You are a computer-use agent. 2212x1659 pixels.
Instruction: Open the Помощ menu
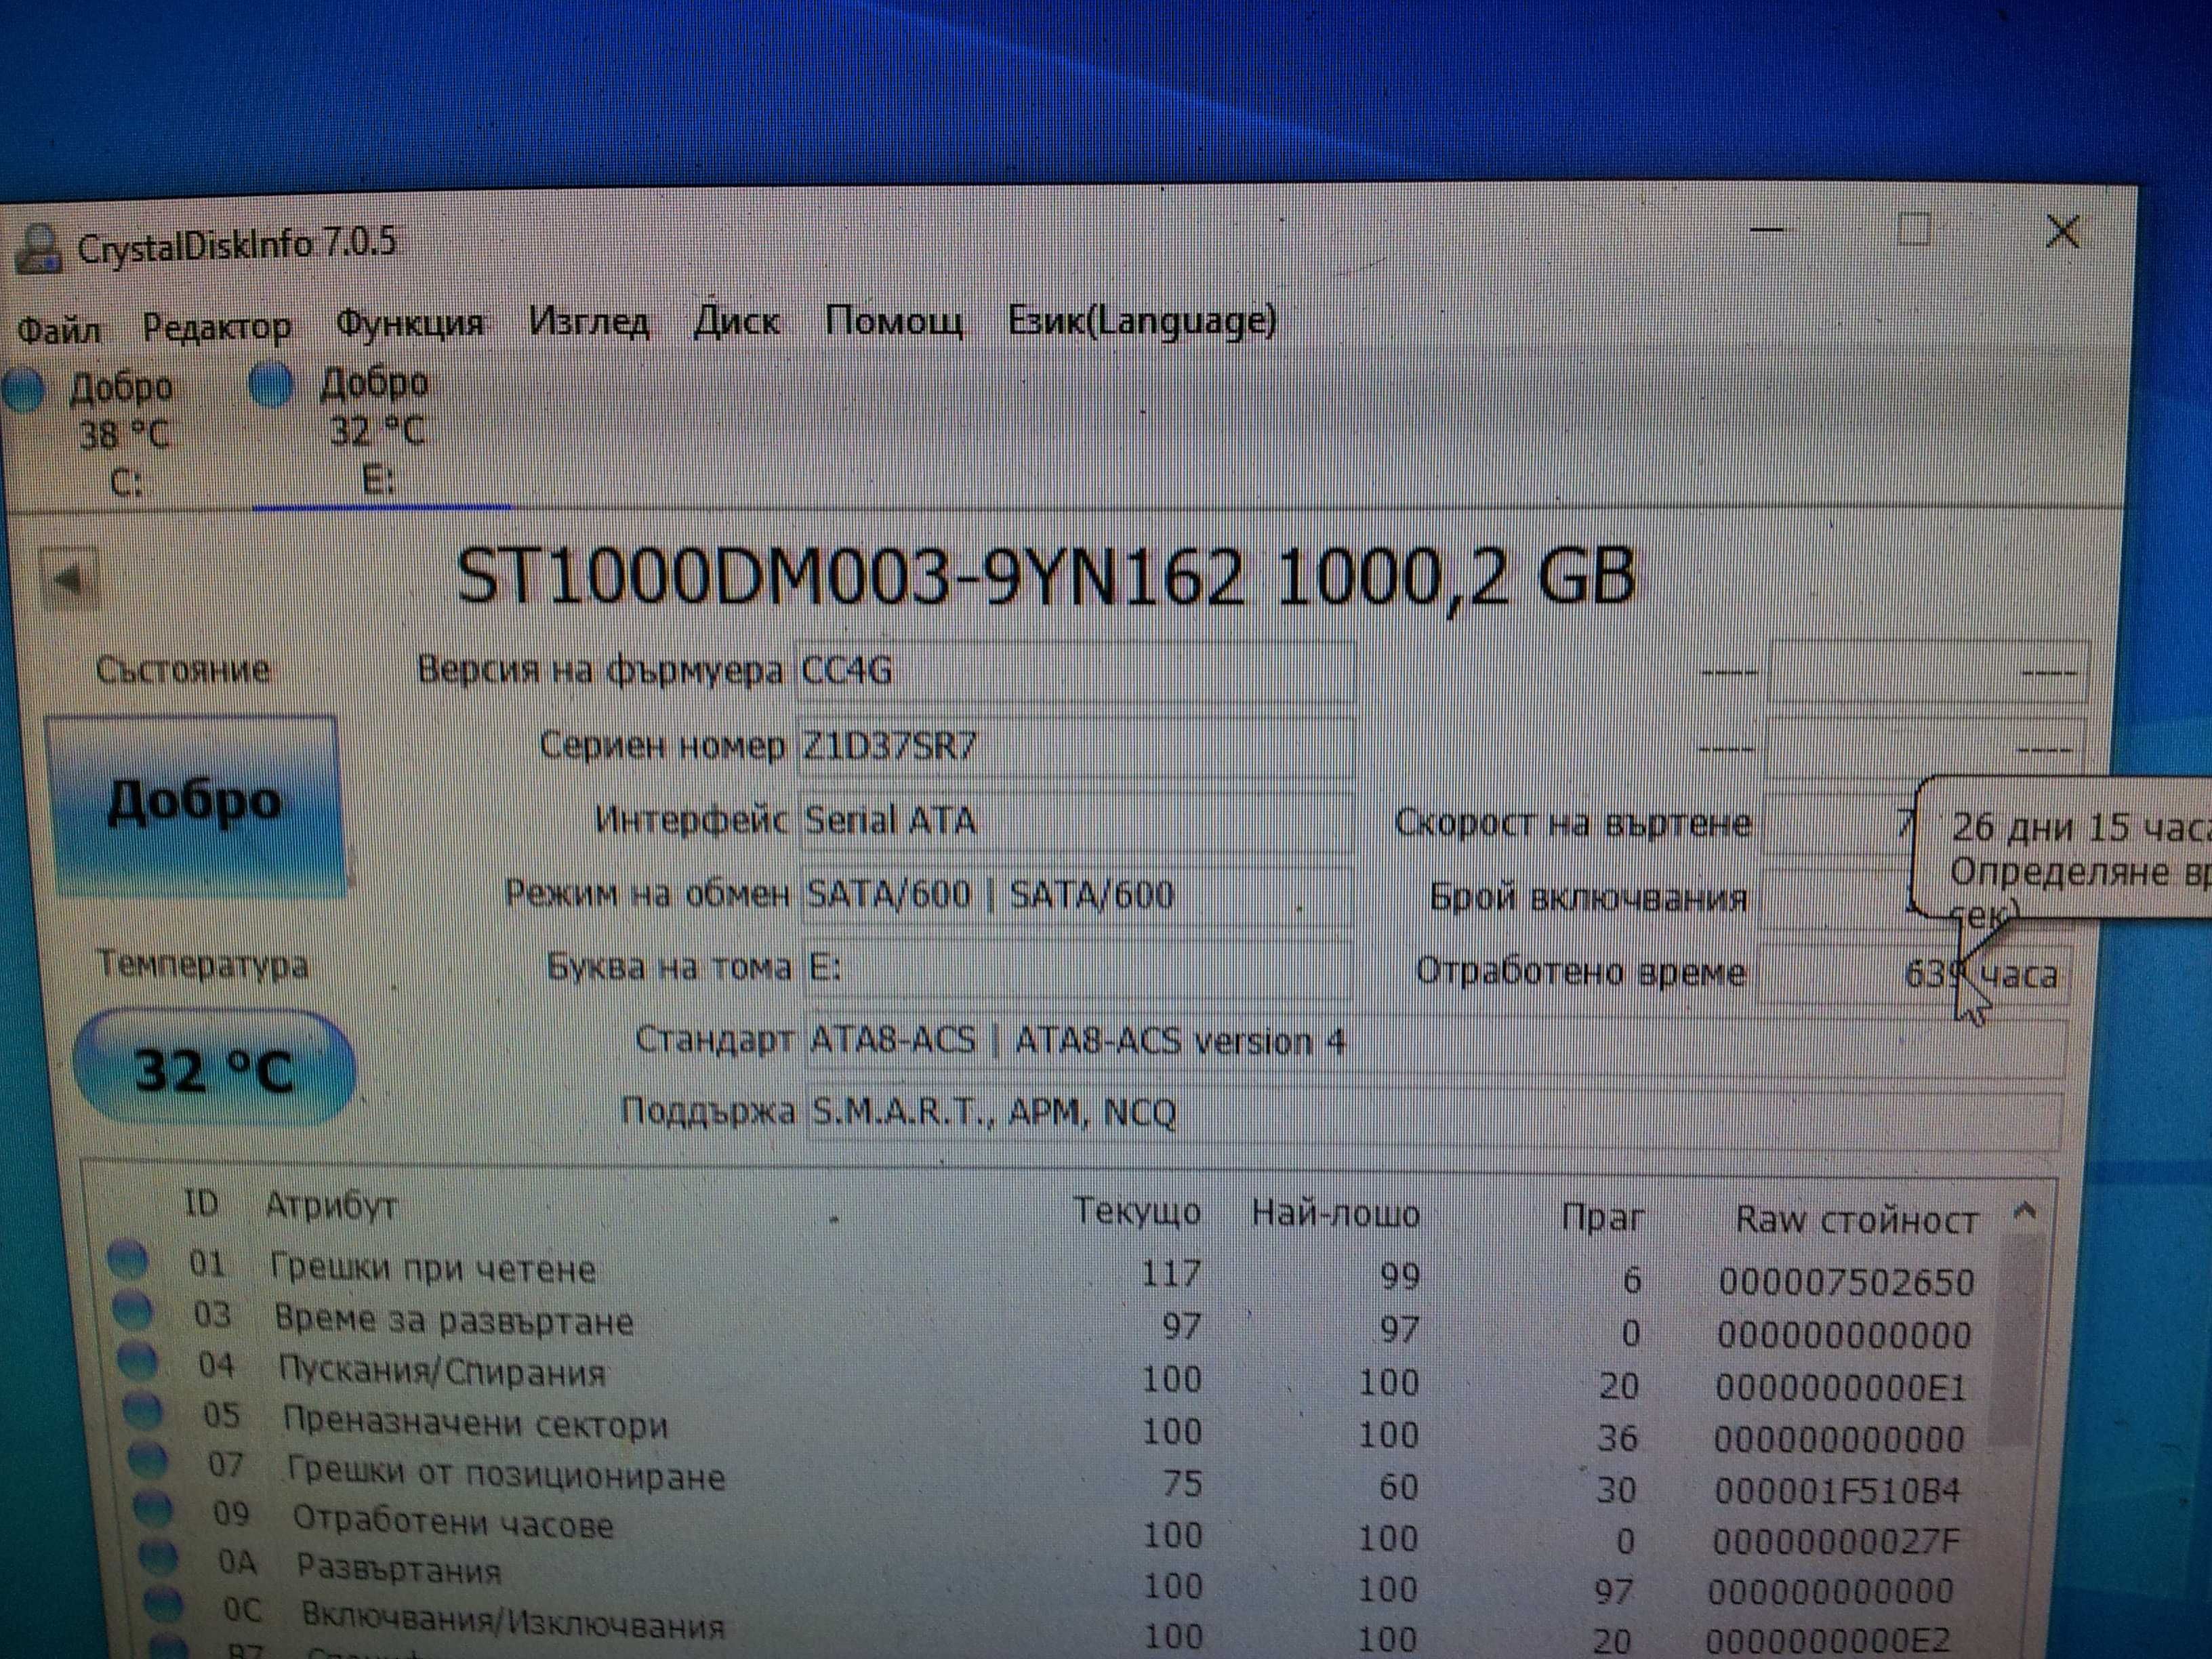(x=893, y=320)
